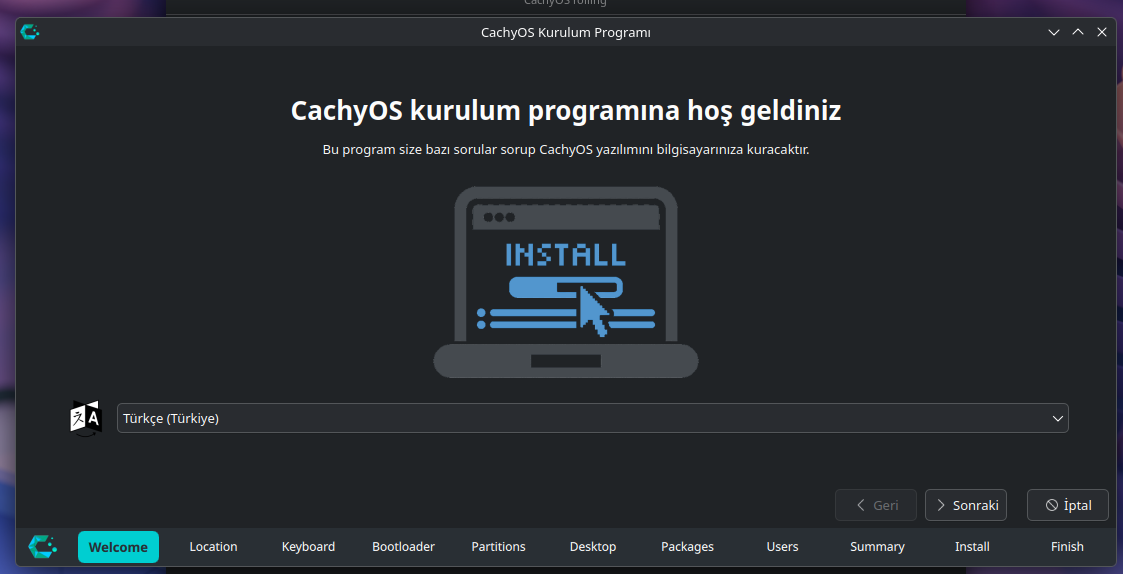
Task: Cancel installation with İptal button
Action: (x=1068, y=505)
